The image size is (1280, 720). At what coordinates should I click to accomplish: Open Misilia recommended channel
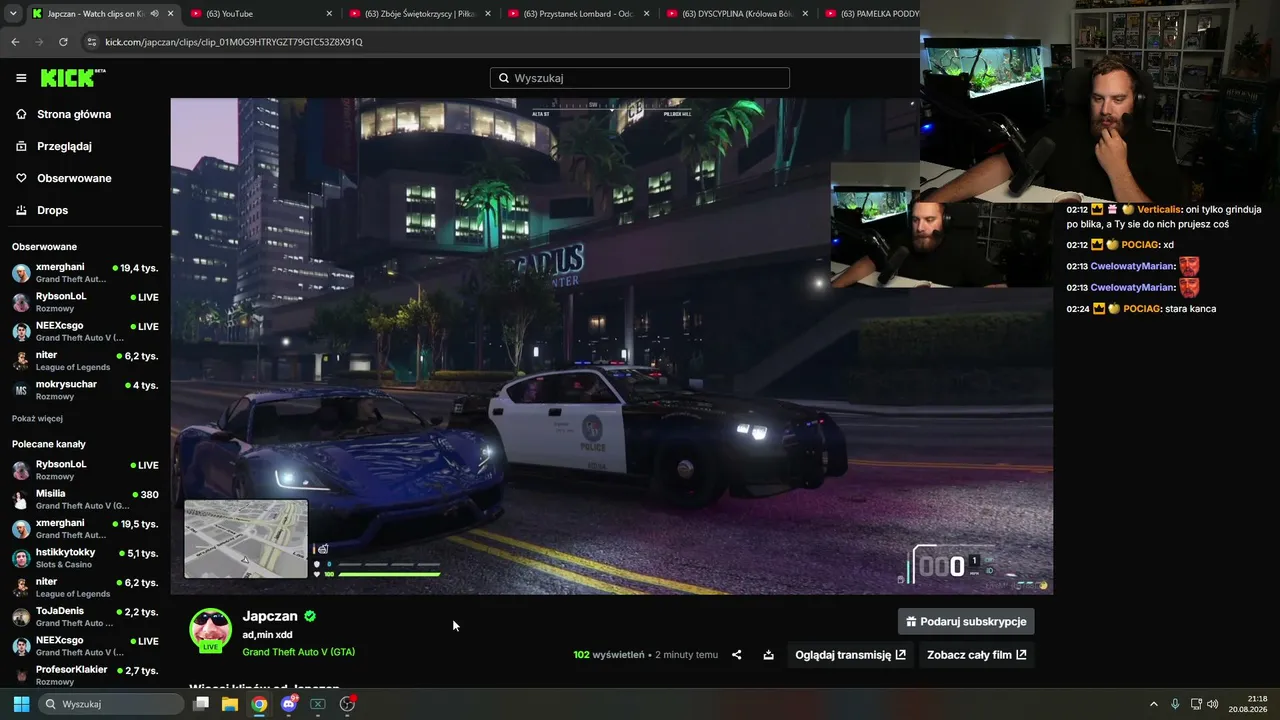(85, 499)
